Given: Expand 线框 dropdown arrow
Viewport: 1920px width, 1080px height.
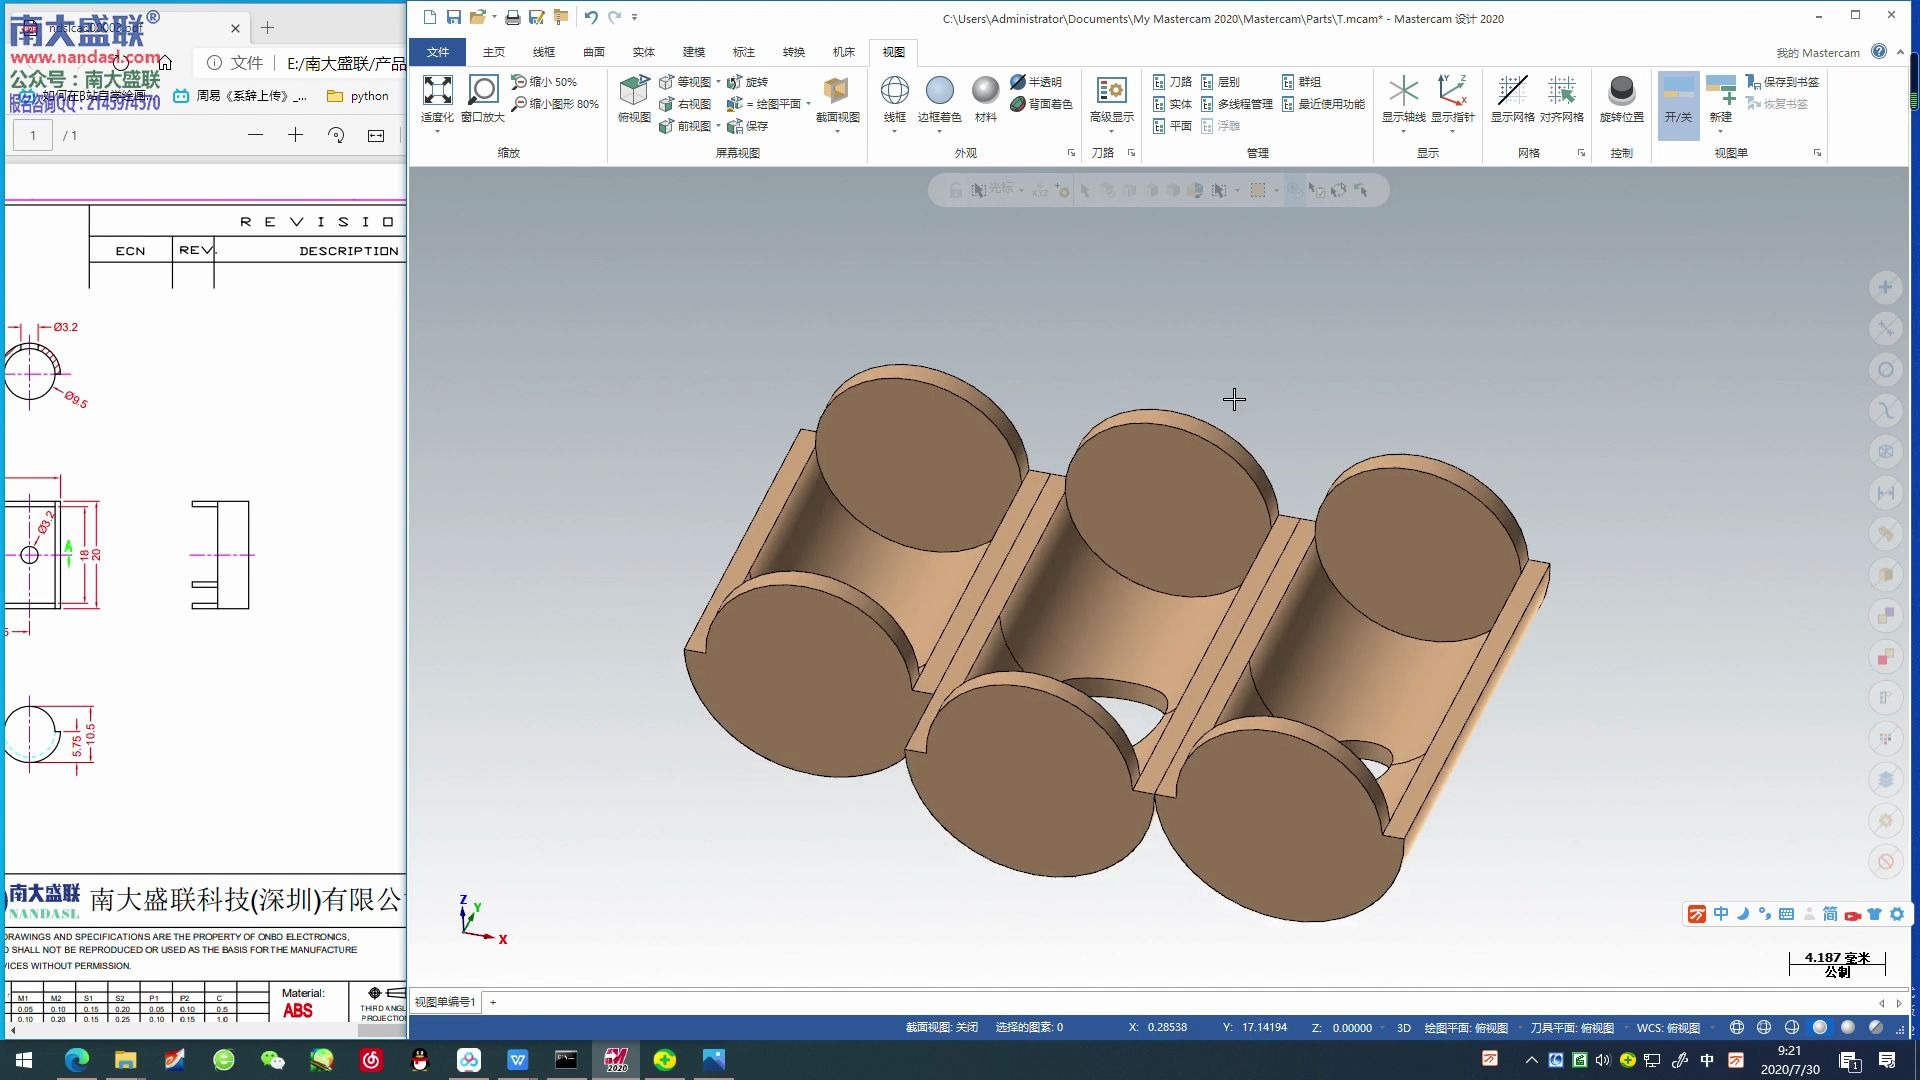Looking at the screenshot, I should point(894,131).
